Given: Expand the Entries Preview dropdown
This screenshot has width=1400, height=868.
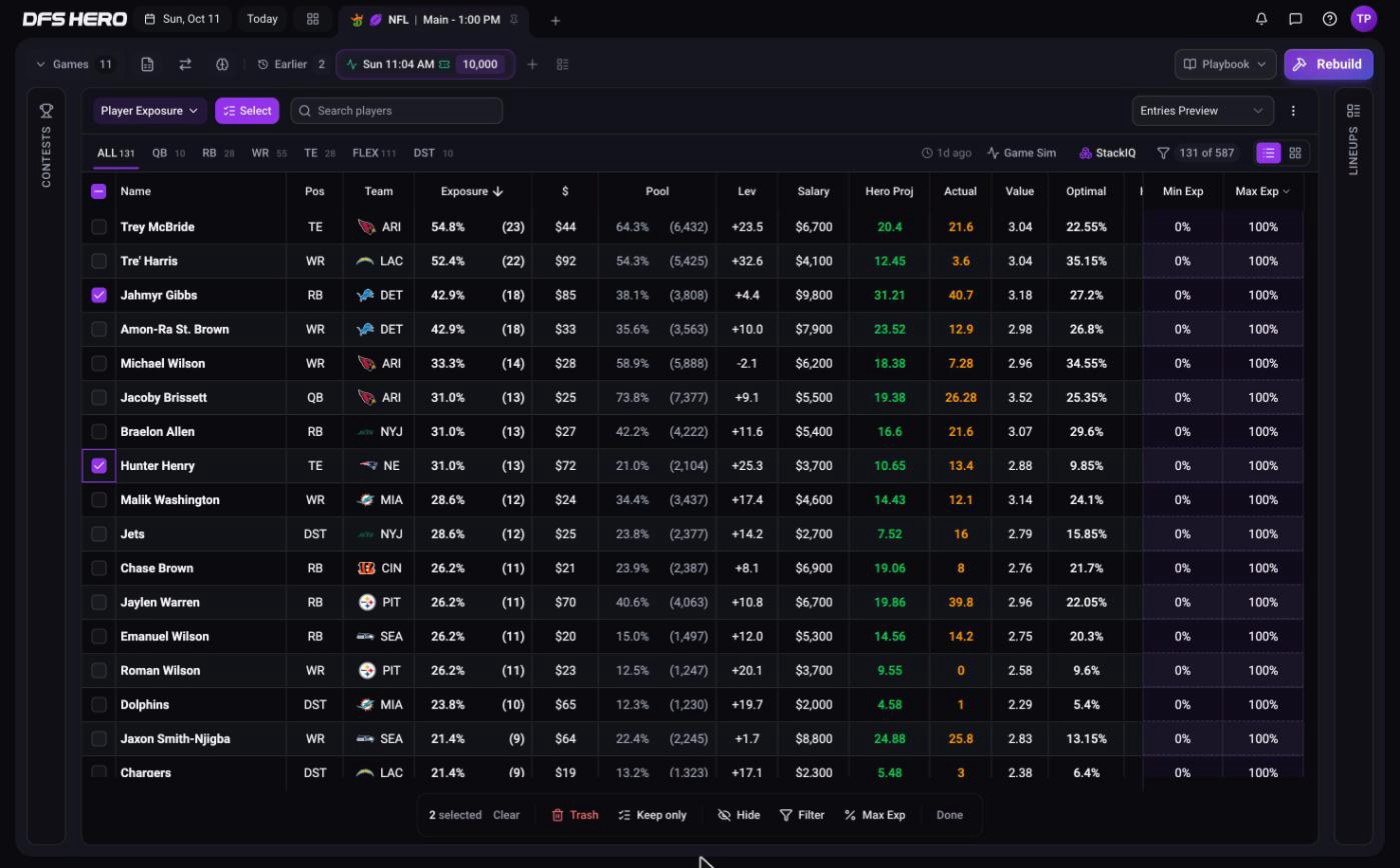Looking at the screenshot, I should [x=1202, y=111].
